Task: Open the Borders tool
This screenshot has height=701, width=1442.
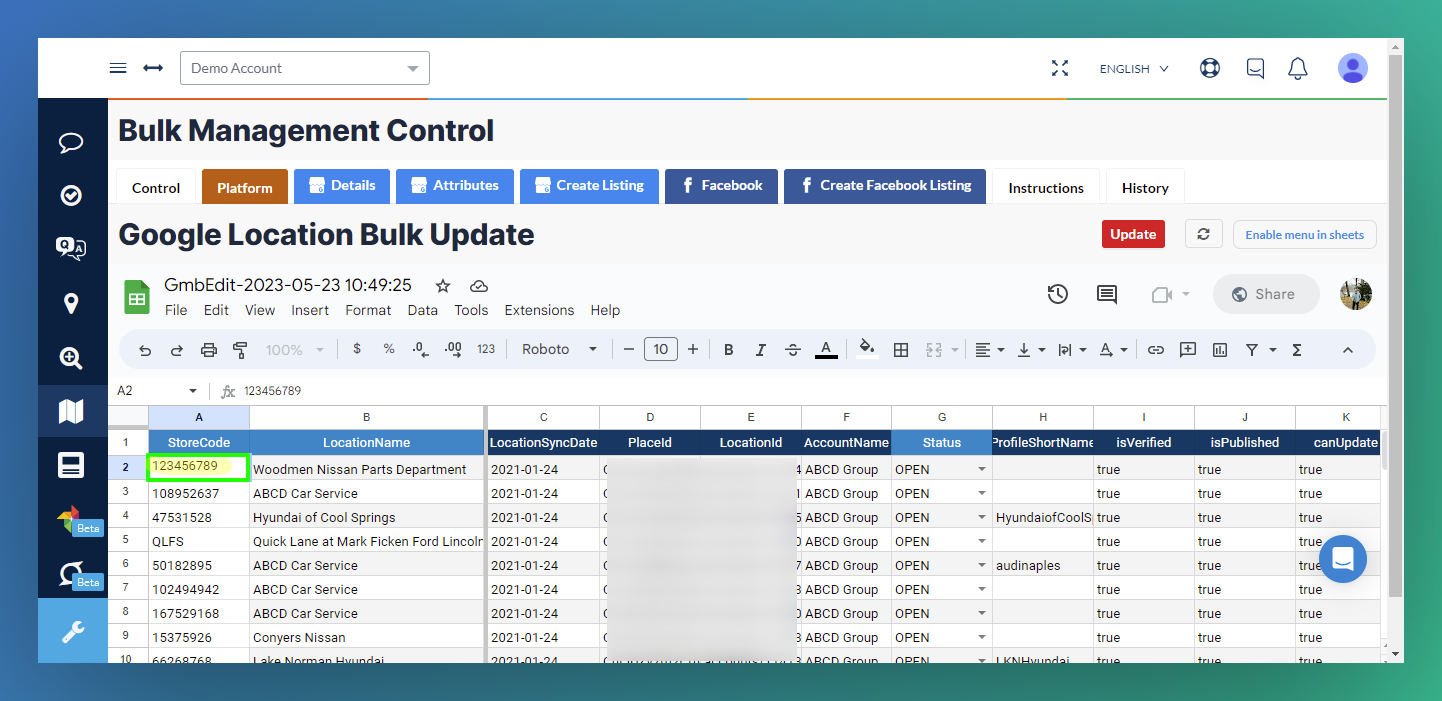Action: (x=901, y=350)
